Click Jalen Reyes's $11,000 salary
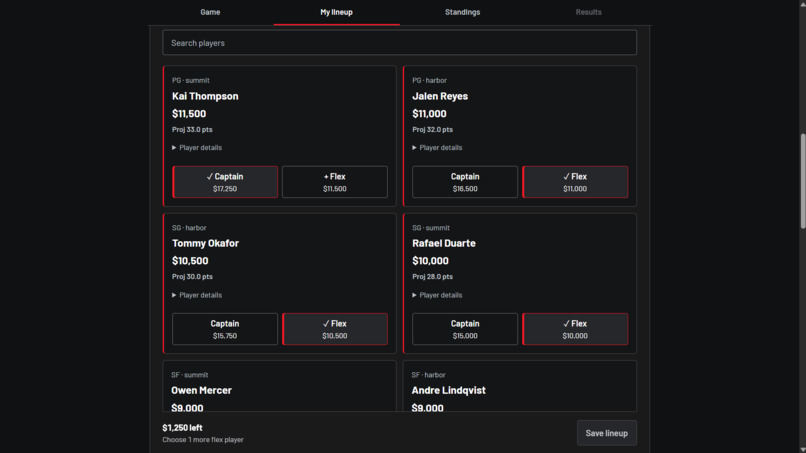This screenshot has height=453, width=806. tap(429, 114)
